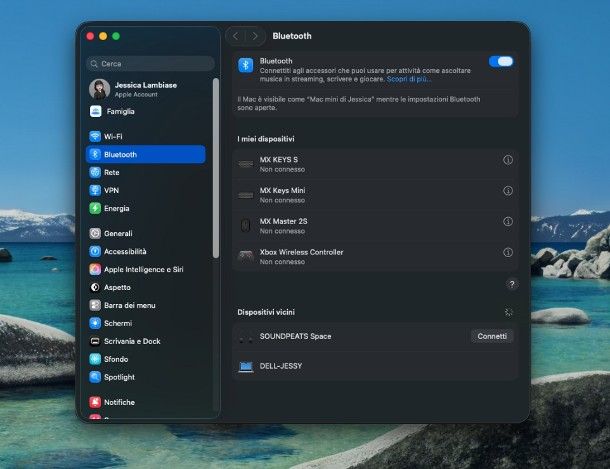Open the Scopri di più link
This screenshot has height=469, width=610.
click(x=408, y=79)
